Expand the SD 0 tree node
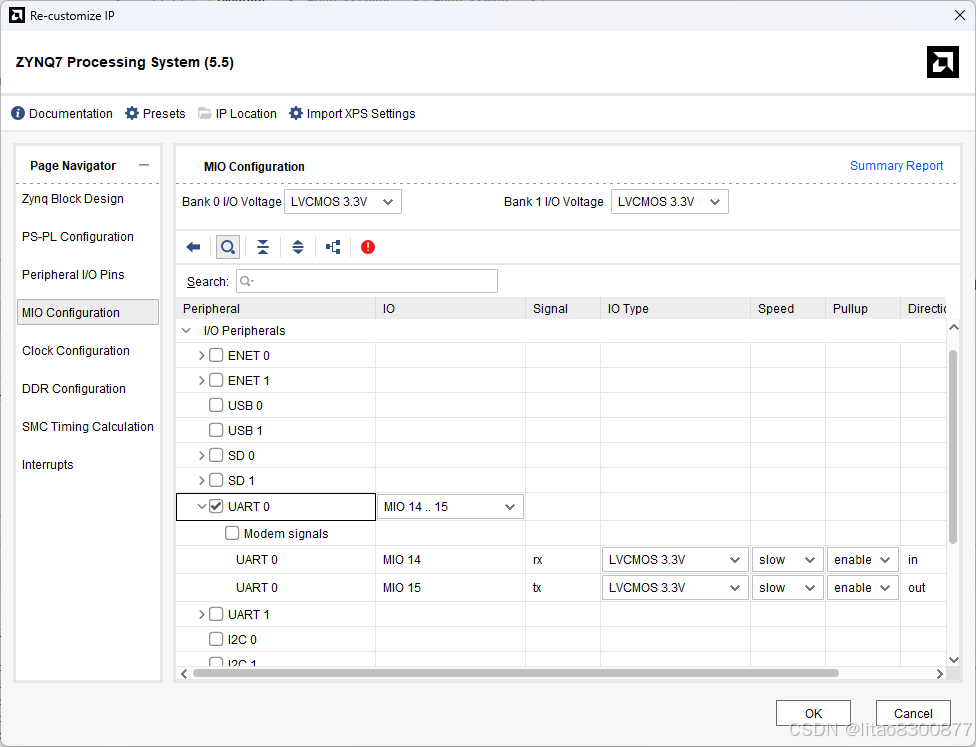The width and height of the screenshot is (976, 747). tap(201, 456)
